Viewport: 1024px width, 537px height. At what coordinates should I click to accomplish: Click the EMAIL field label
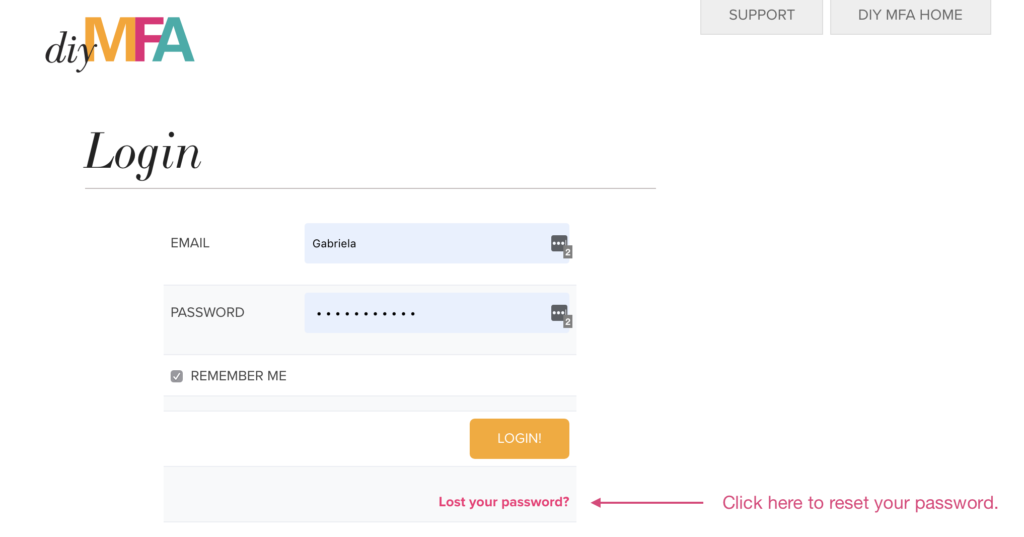tap(190, 243)
